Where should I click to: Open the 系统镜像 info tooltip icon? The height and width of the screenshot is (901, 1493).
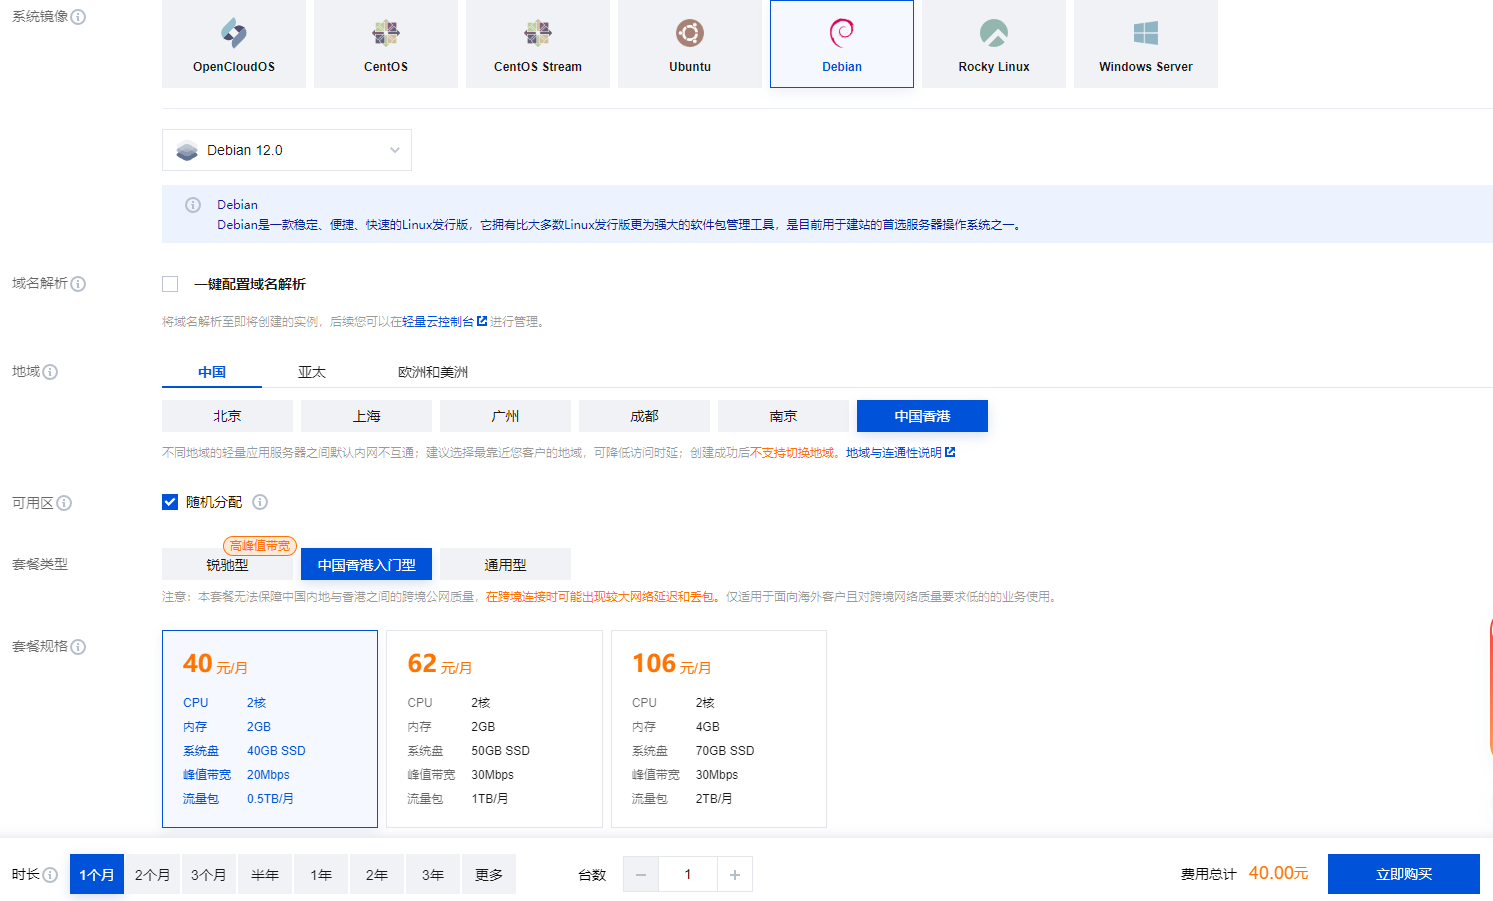click(x=79, y=16)
